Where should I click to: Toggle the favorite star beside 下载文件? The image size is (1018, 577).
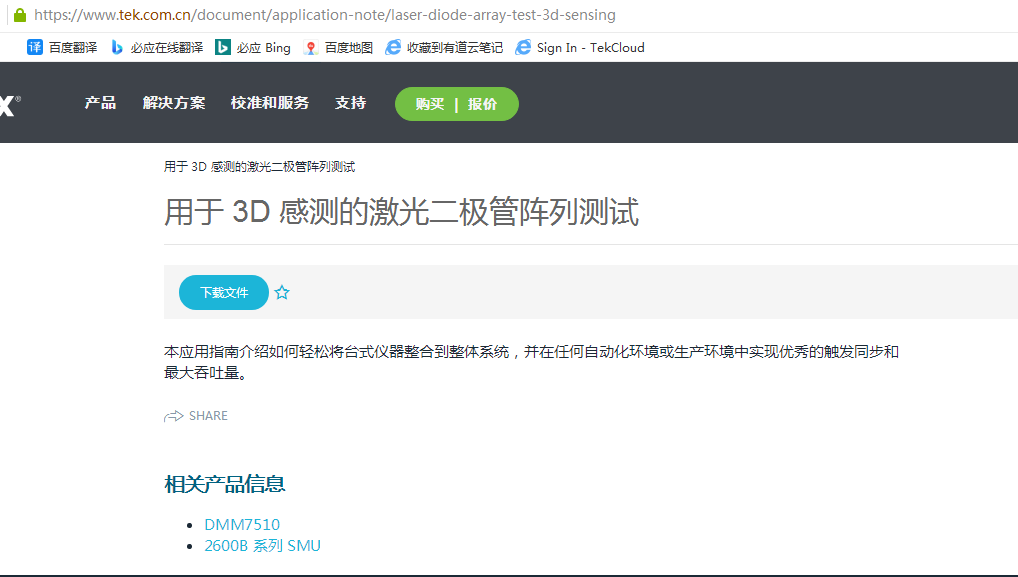point(282,293)
